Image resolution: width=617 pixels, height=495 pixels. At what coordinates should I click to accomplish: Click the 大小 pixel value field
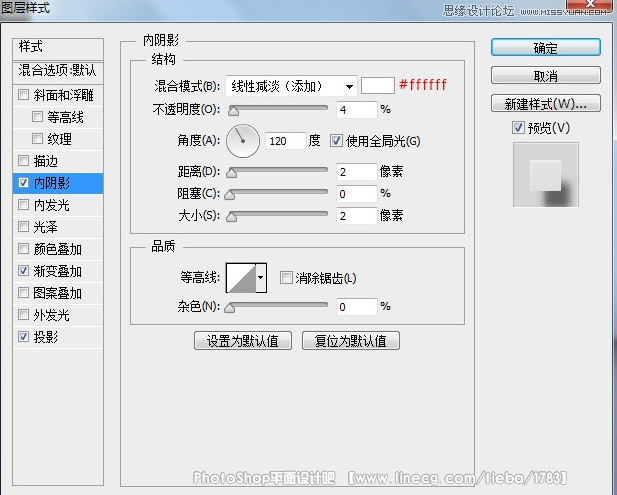click(x=357, y=216)
